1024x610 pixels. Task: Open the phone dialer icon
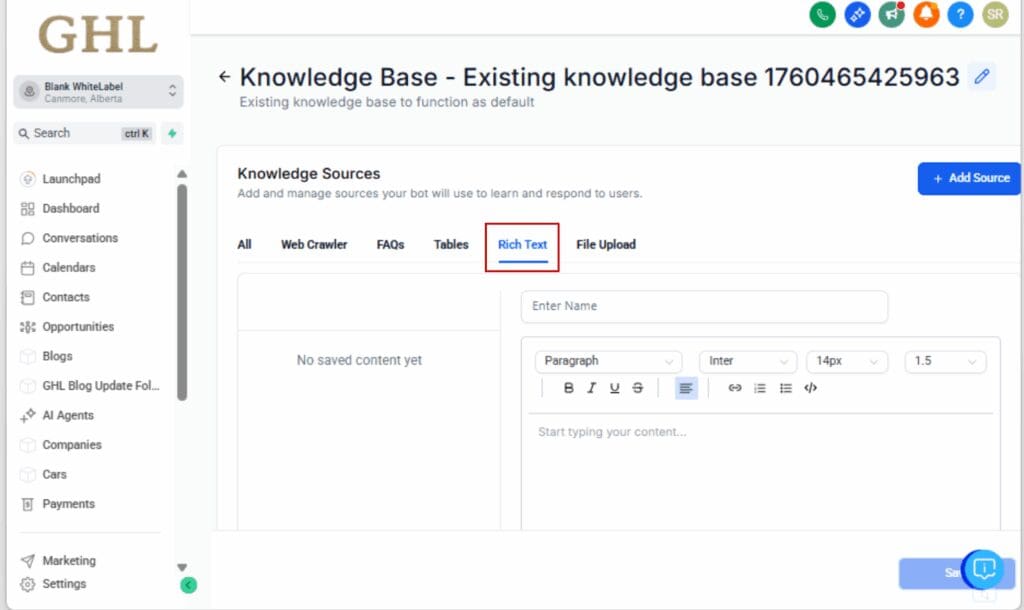[x=822, y=14]
